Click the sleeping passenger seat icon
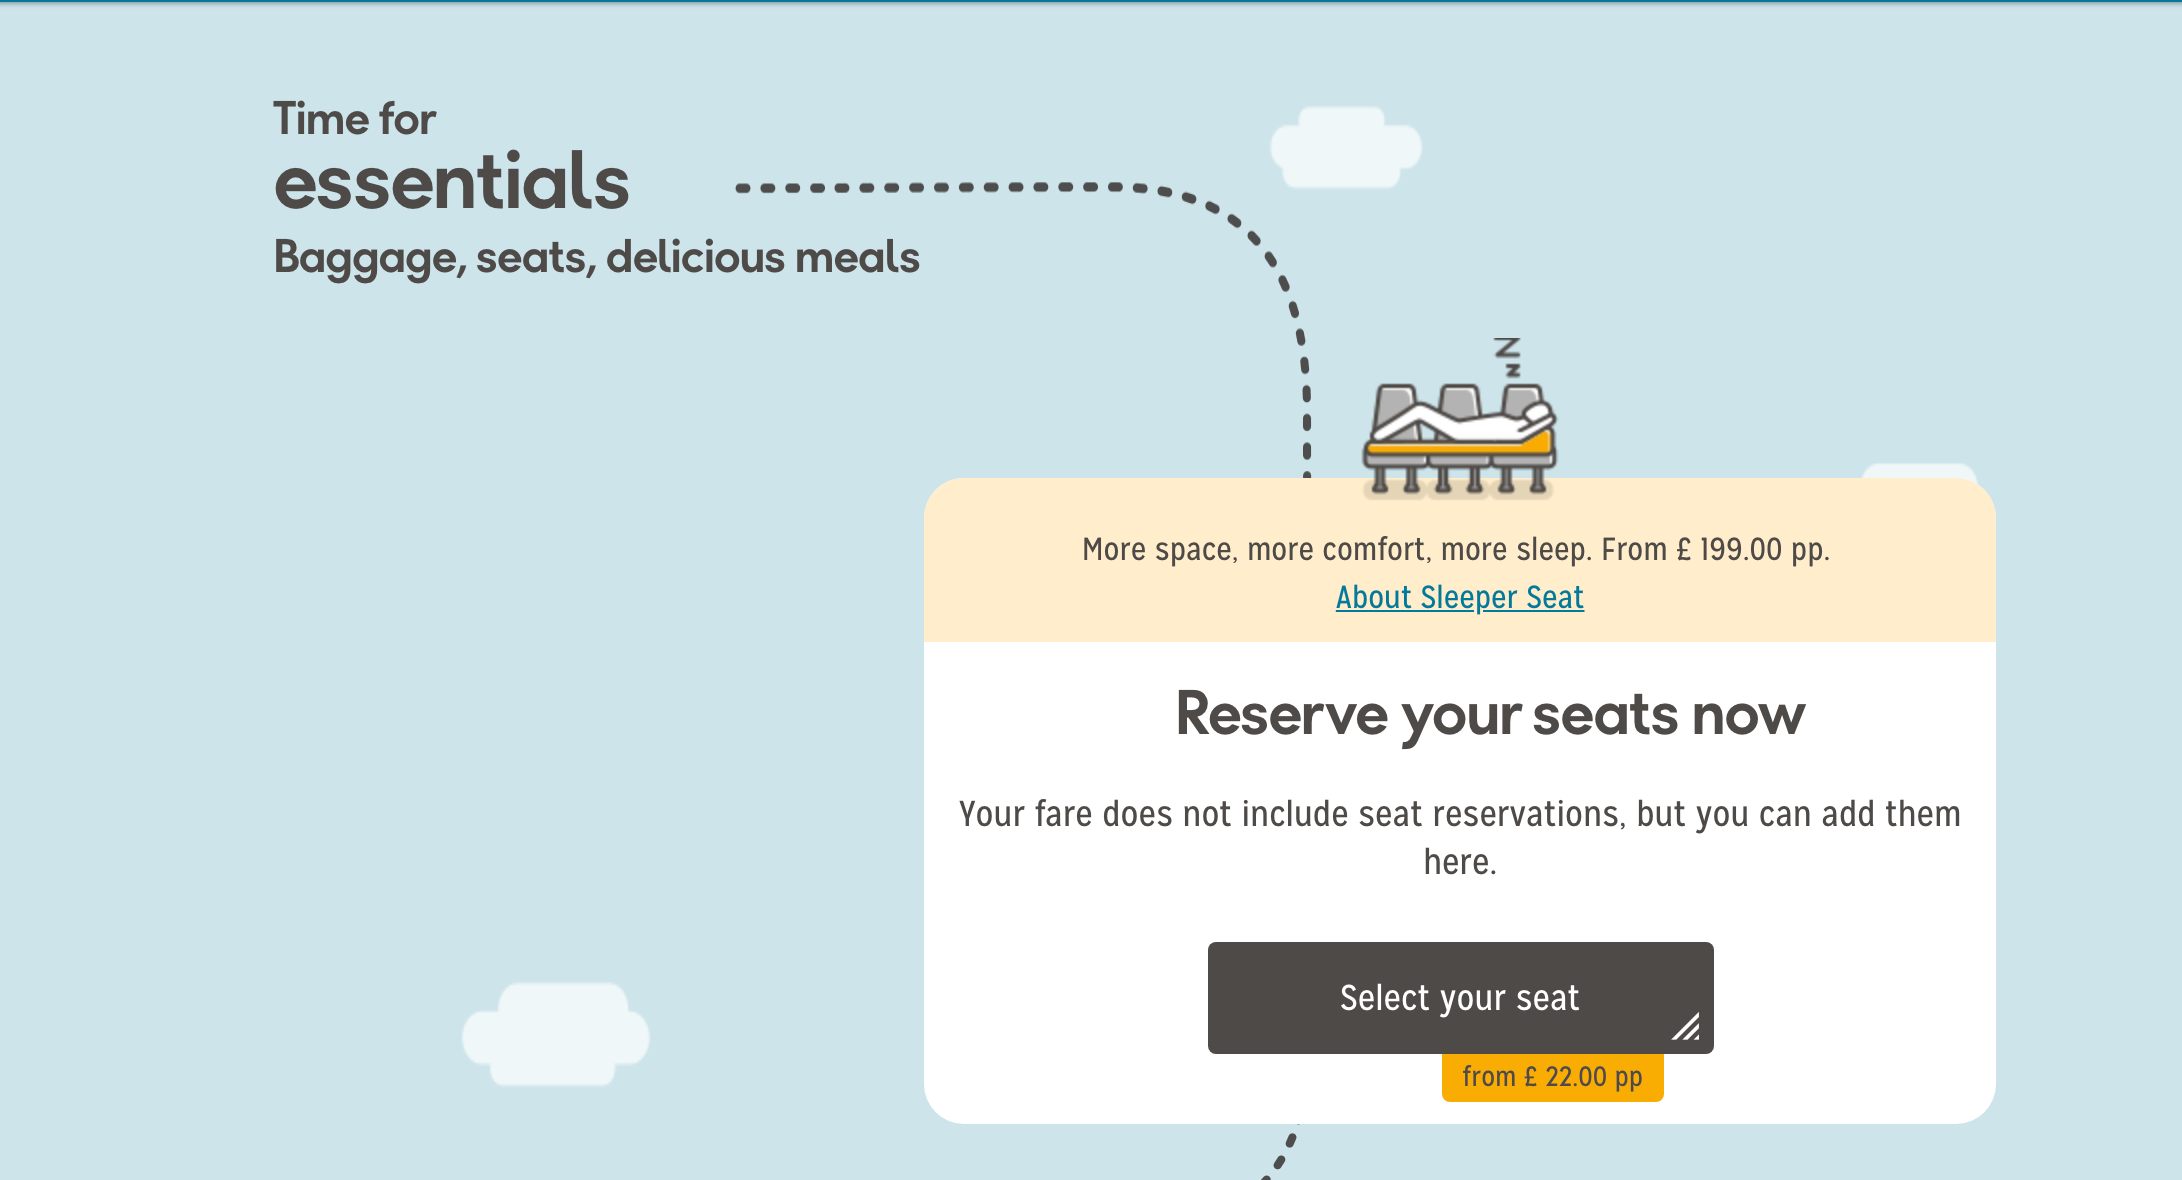Image resolution: width=2182 pixels, height=1180 pixels. pos(1459,440)
